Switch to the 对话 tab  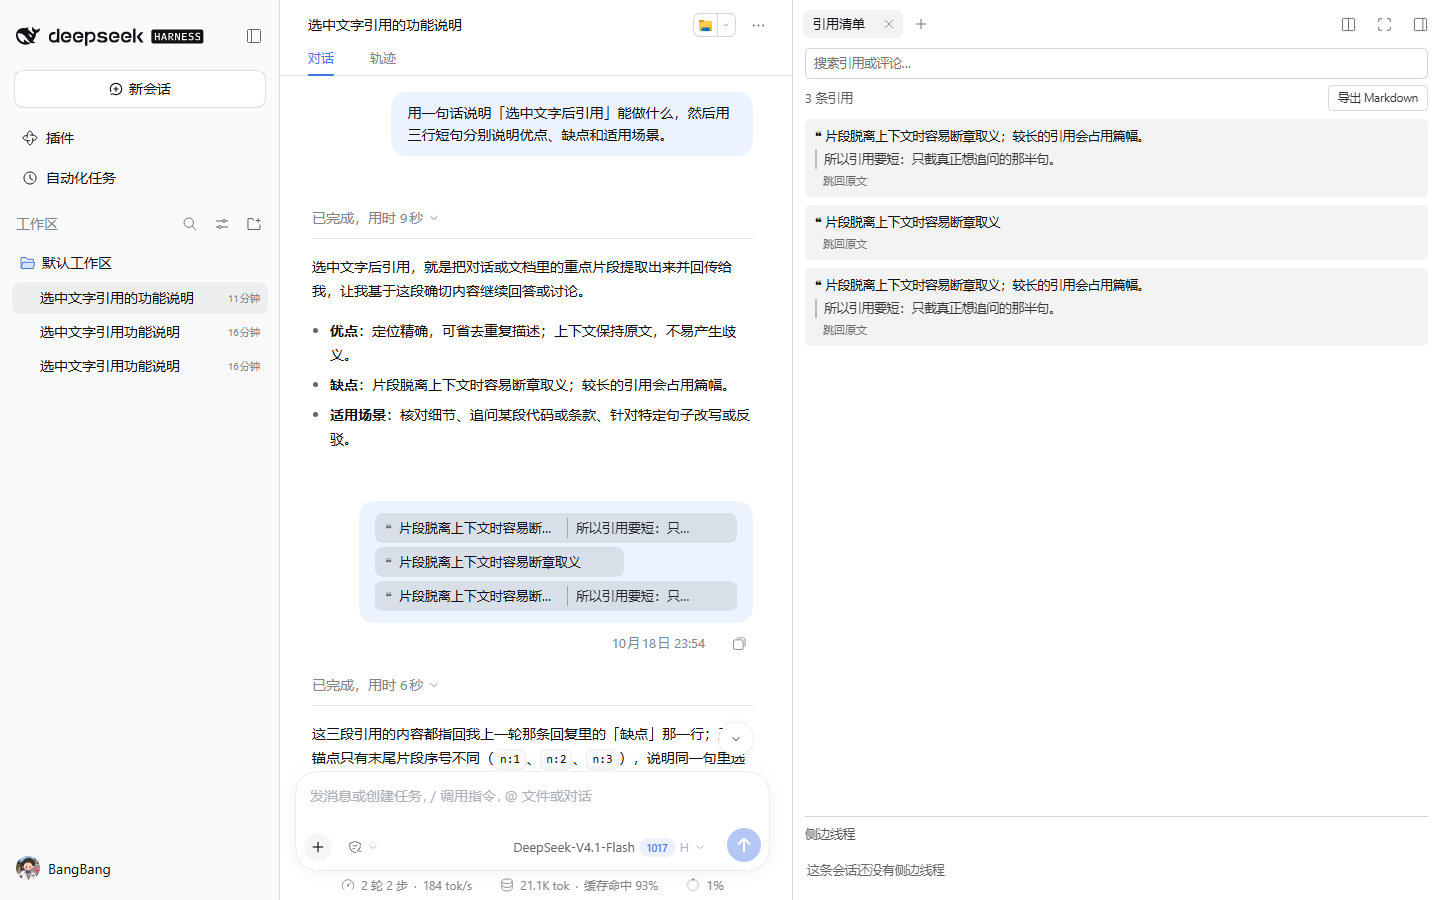click(x=321, y=58)
